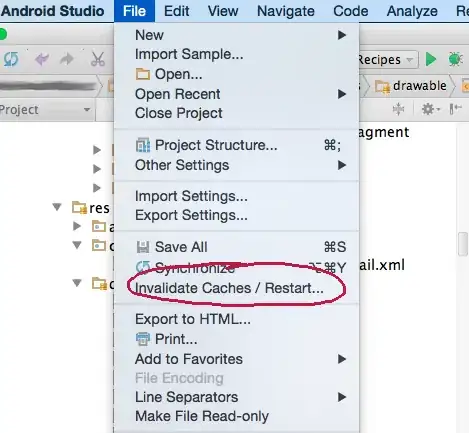Open the Edit menu

pyautogui.click(x=176, y=11)
